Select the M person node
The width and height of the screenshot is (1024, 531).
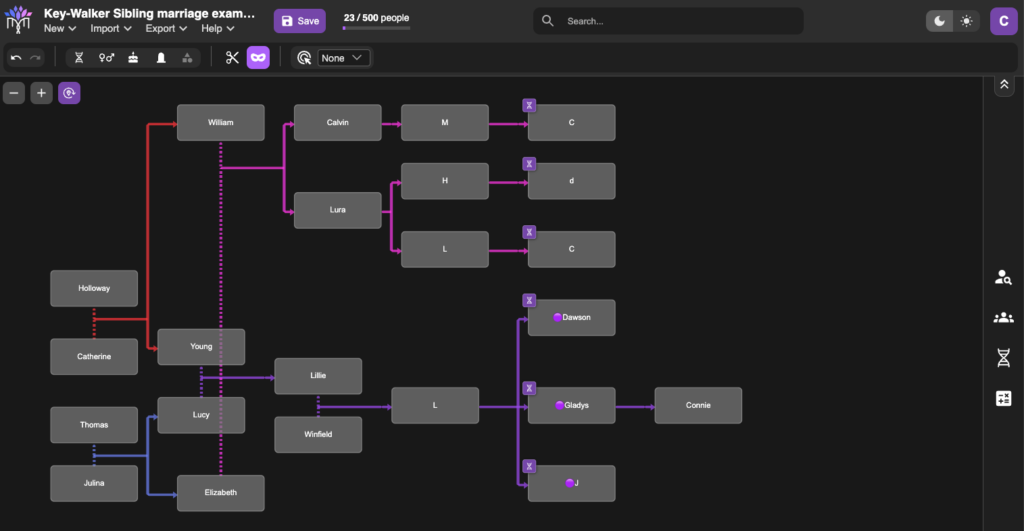[x=445, y=122]
